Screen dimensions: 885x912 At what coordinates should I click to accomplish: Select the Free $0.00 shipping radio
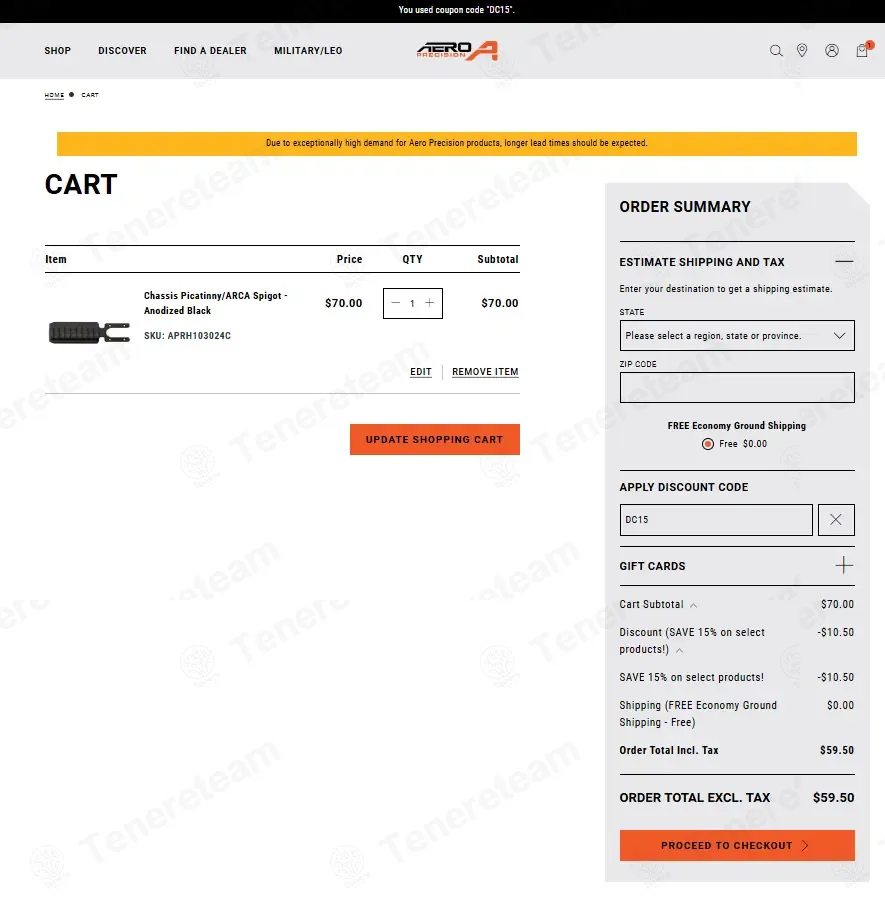708,444
